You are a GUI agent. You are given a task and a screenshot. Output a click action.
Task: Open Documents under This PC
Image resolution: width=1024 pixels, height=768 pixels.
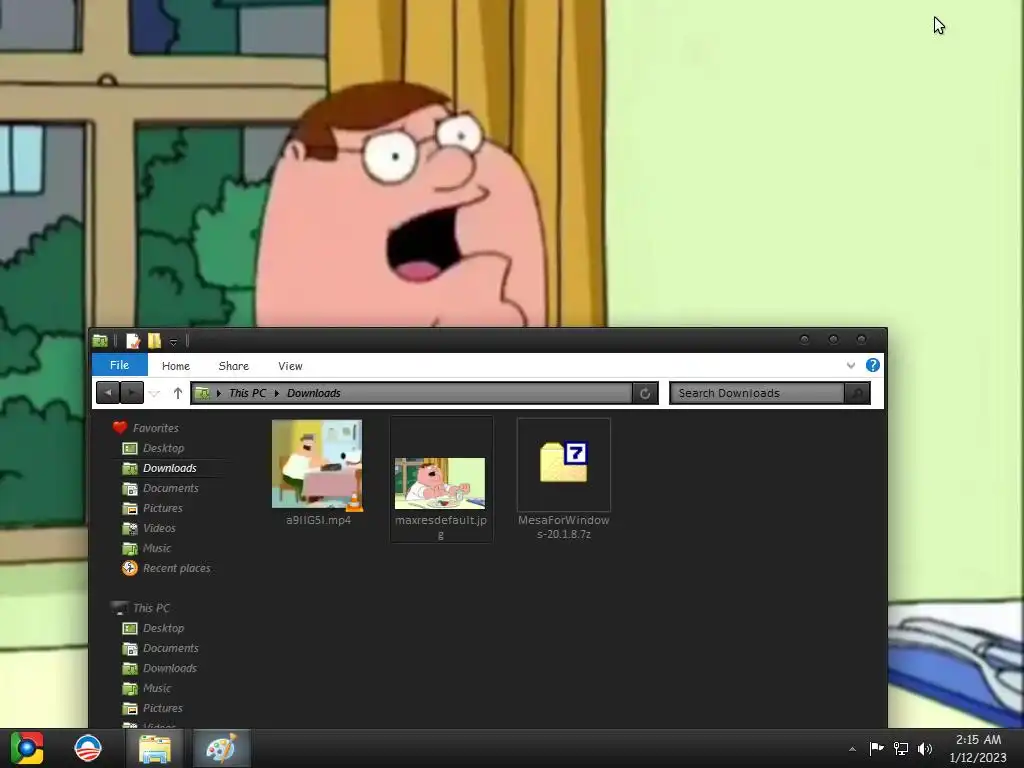click(170, 648)
